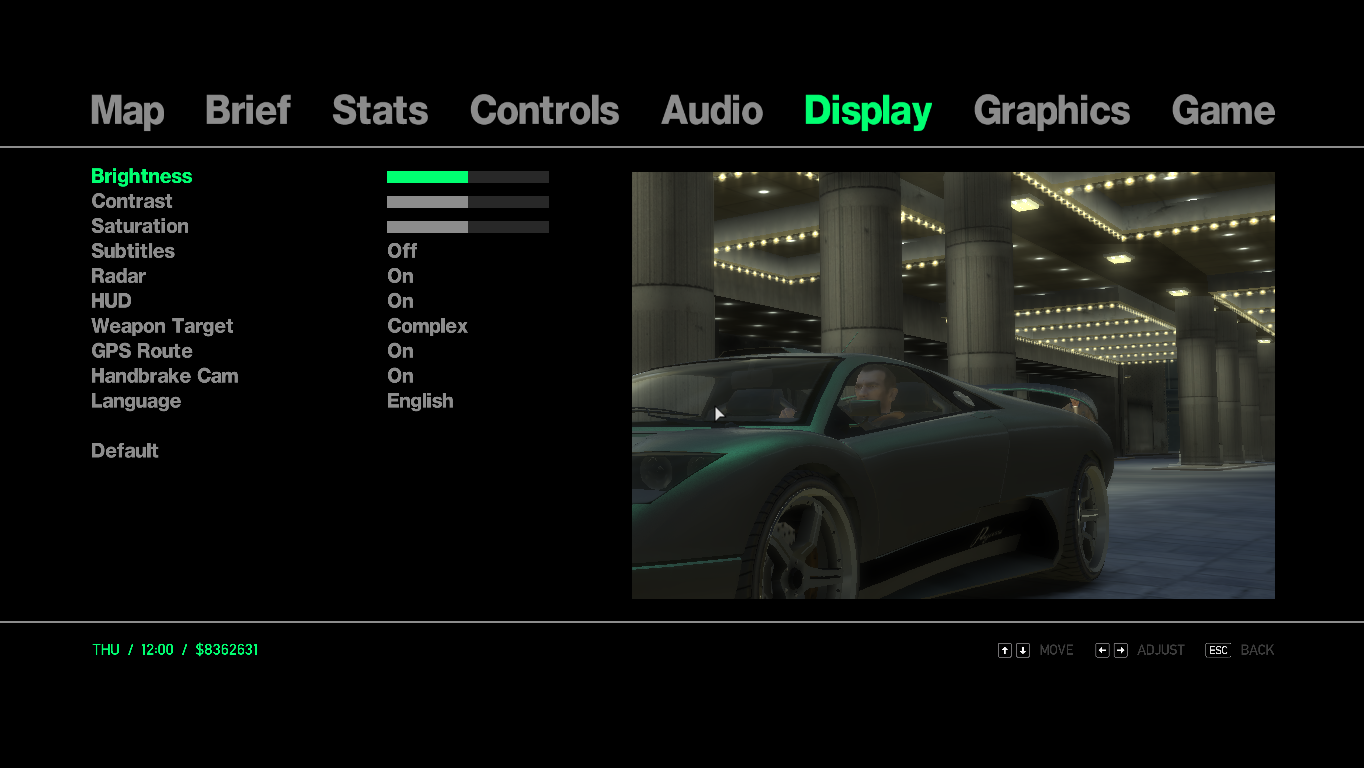Image resolution: width=1364 pixels, height=768 pixels.
Task: Switch to the Game tab
Action: tap(1223, 110)
